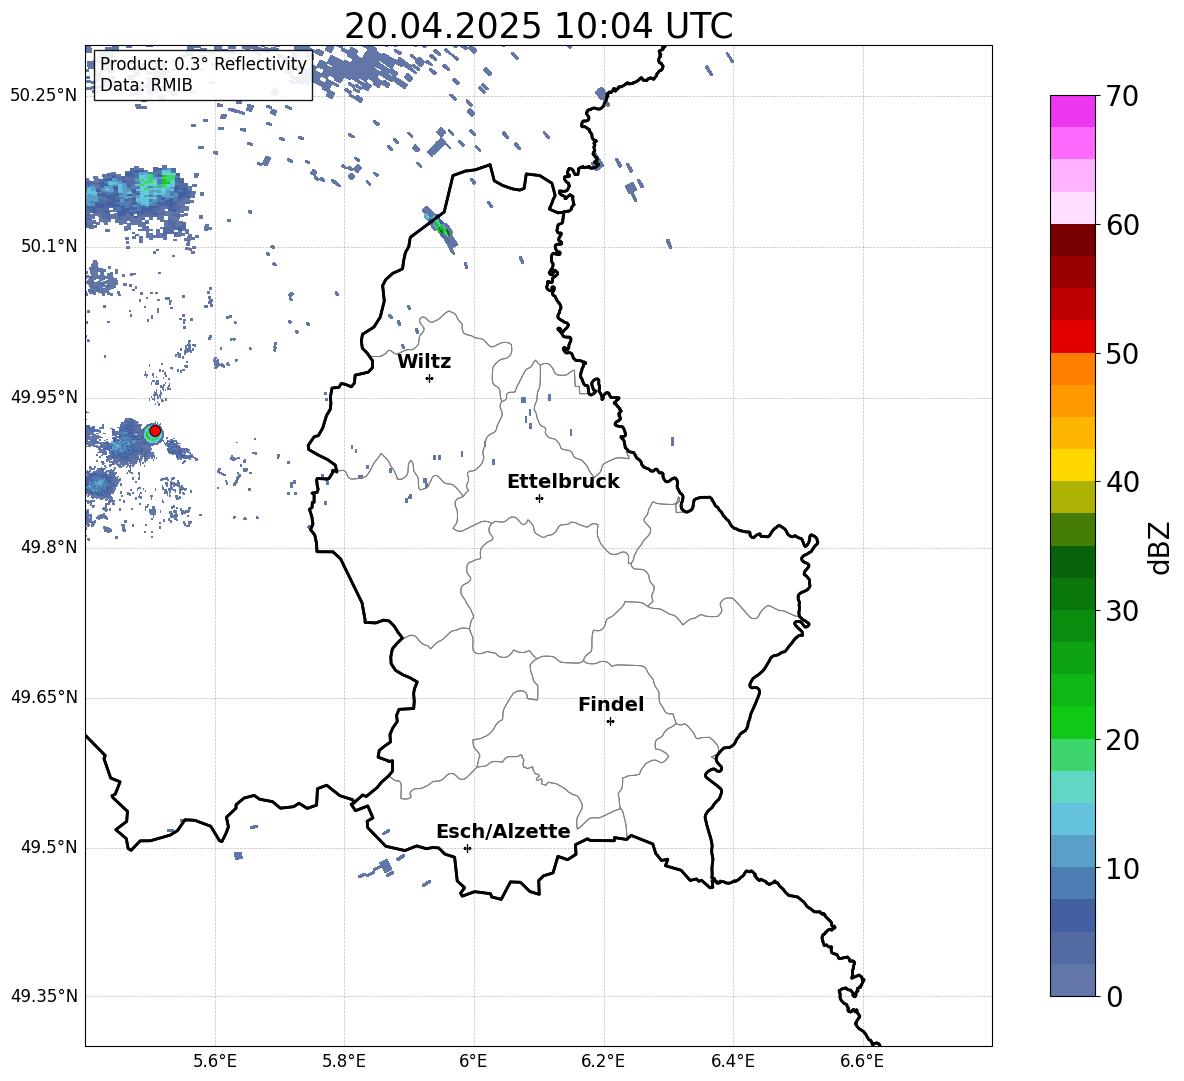Pick the bright red colorbar segment above 50
The height and width of the screenshot is (1081, 1184).
tap(1073, 337)
